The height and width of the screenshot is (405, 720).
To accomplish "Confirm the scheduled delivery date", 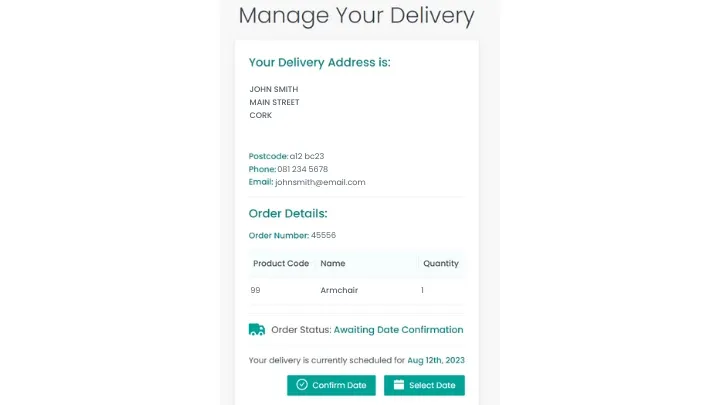I will [x=331, y=385].
